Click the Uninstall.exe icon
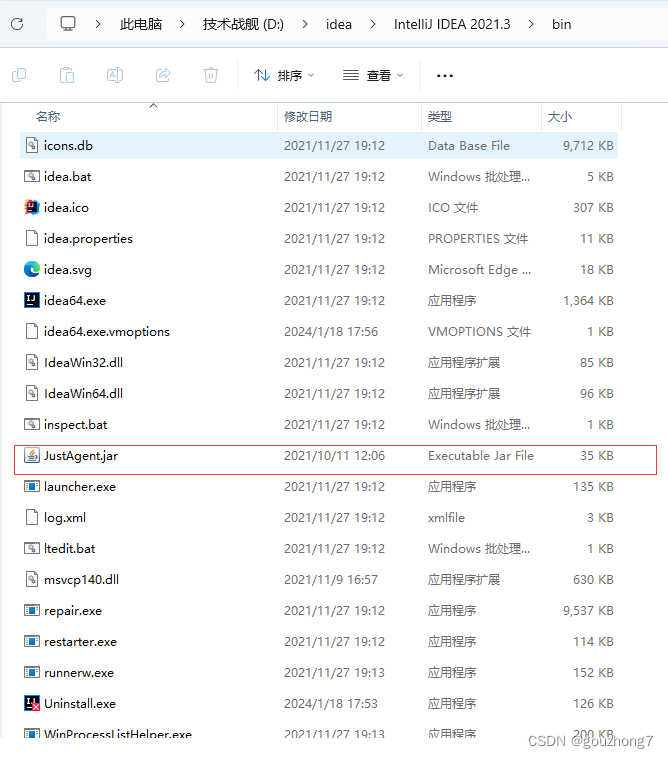This screenshot has width=668, height=758. coord(32,703)
